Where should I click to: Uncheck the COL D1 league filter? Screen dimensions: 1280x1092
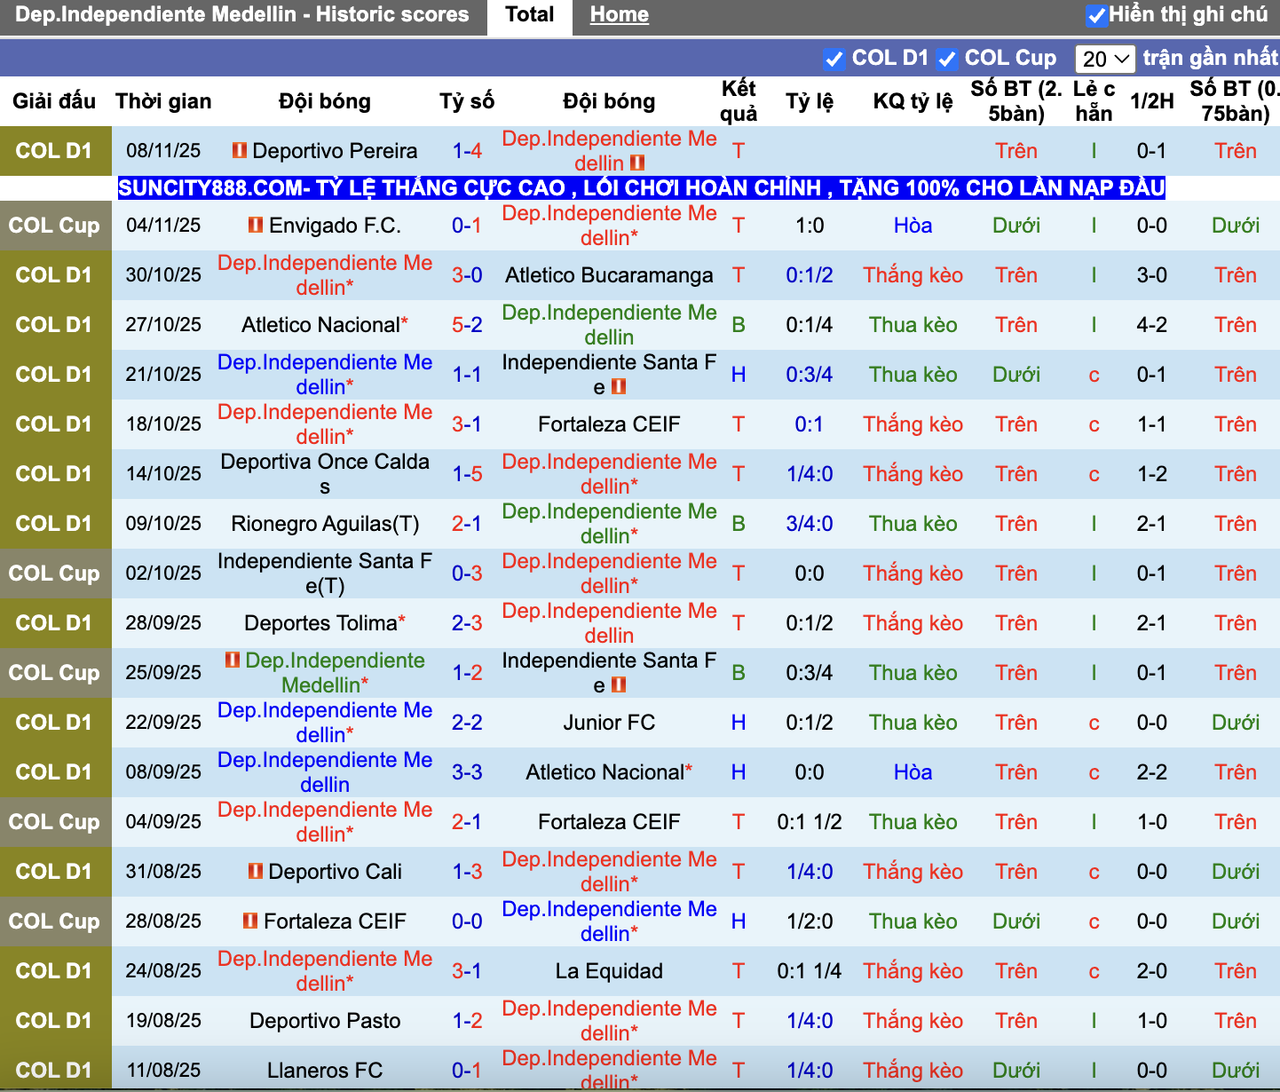[x=834, y=59]
